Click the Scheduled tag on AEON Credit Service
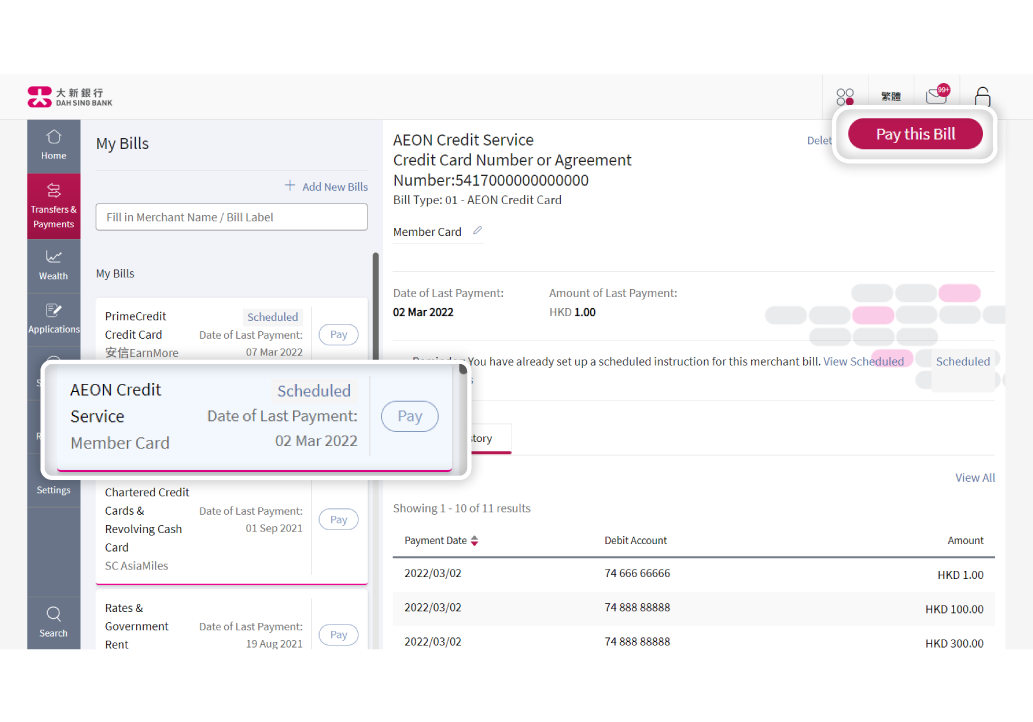The width and height of the screenshot is (1033, 722). [314, 391]
